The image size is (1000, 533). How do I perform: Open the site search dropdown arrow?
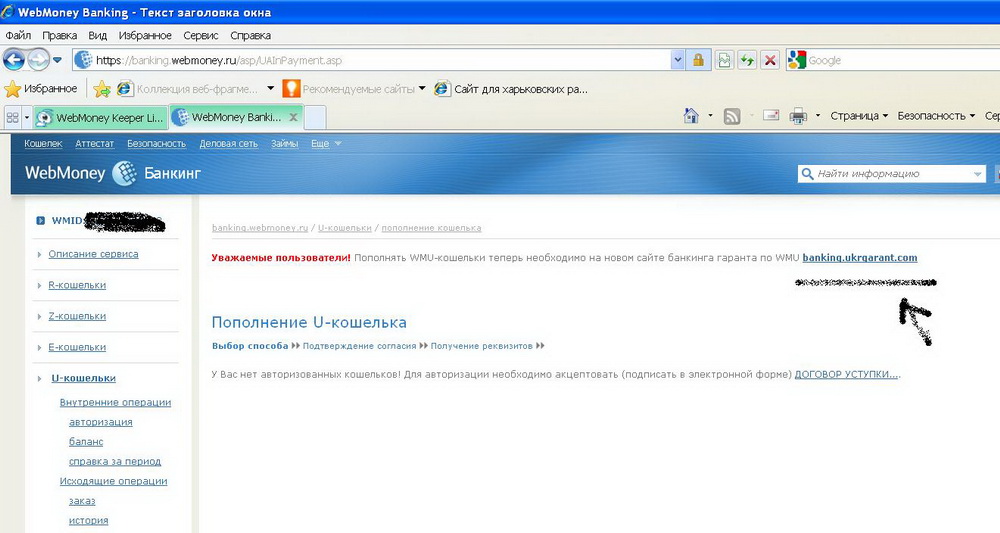978,173
